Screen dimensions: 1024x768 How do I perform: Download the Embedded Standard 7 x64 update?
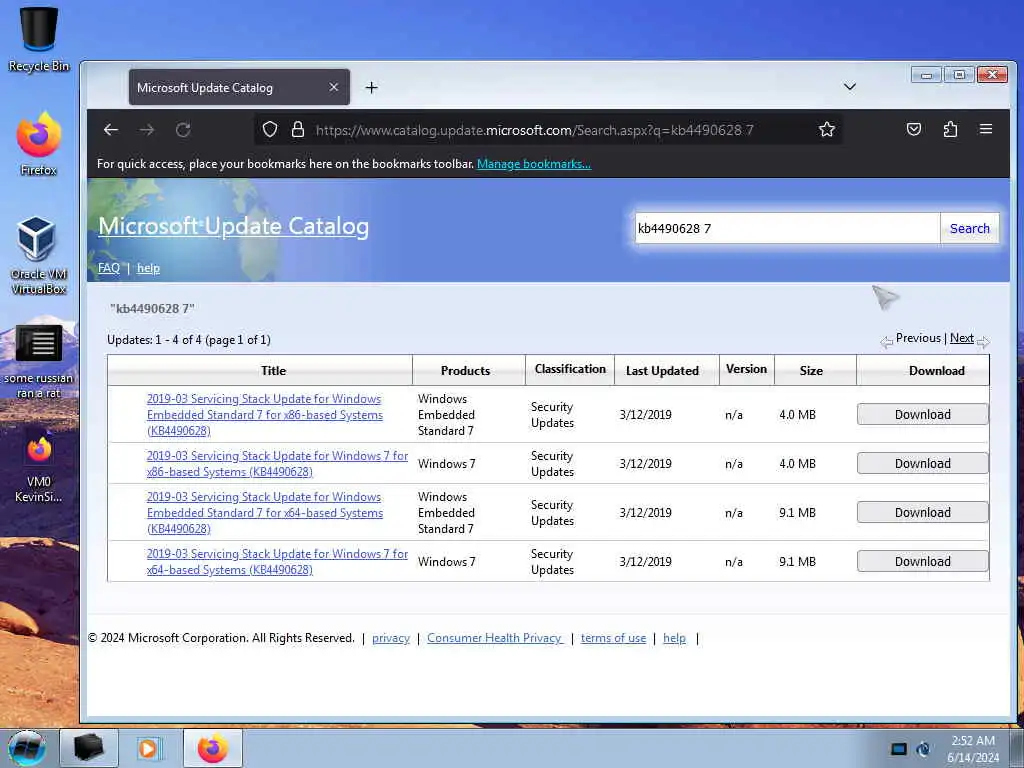[923, 512]
